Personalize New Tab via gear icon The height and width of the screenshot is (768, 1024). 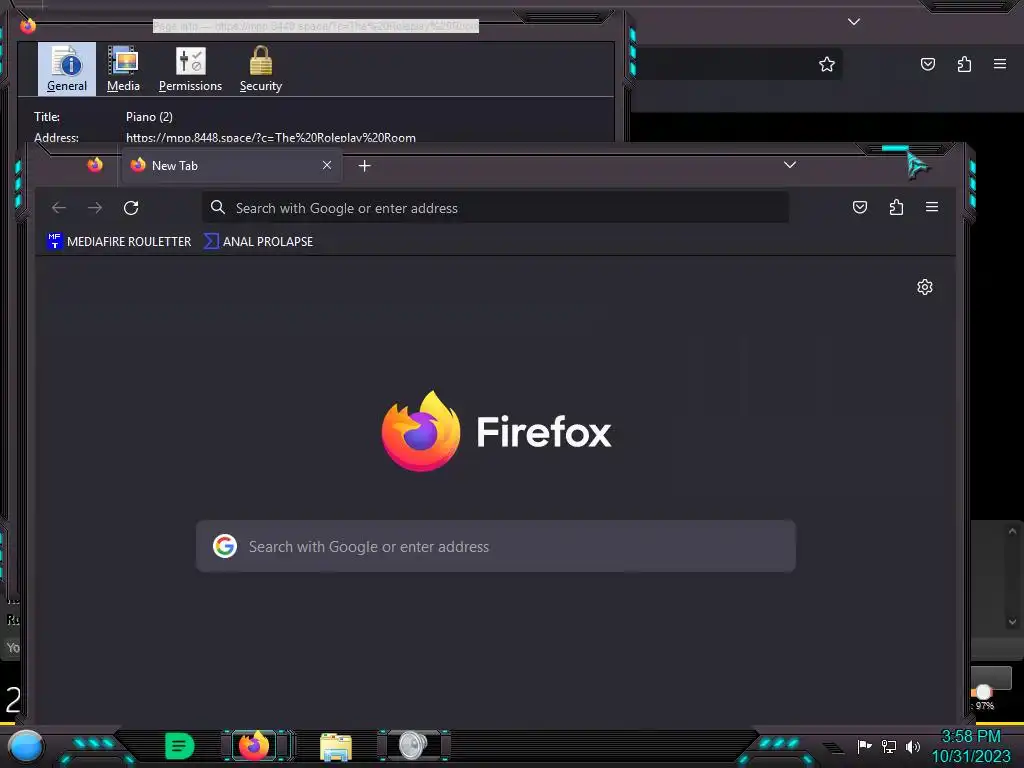coord(925,287)
